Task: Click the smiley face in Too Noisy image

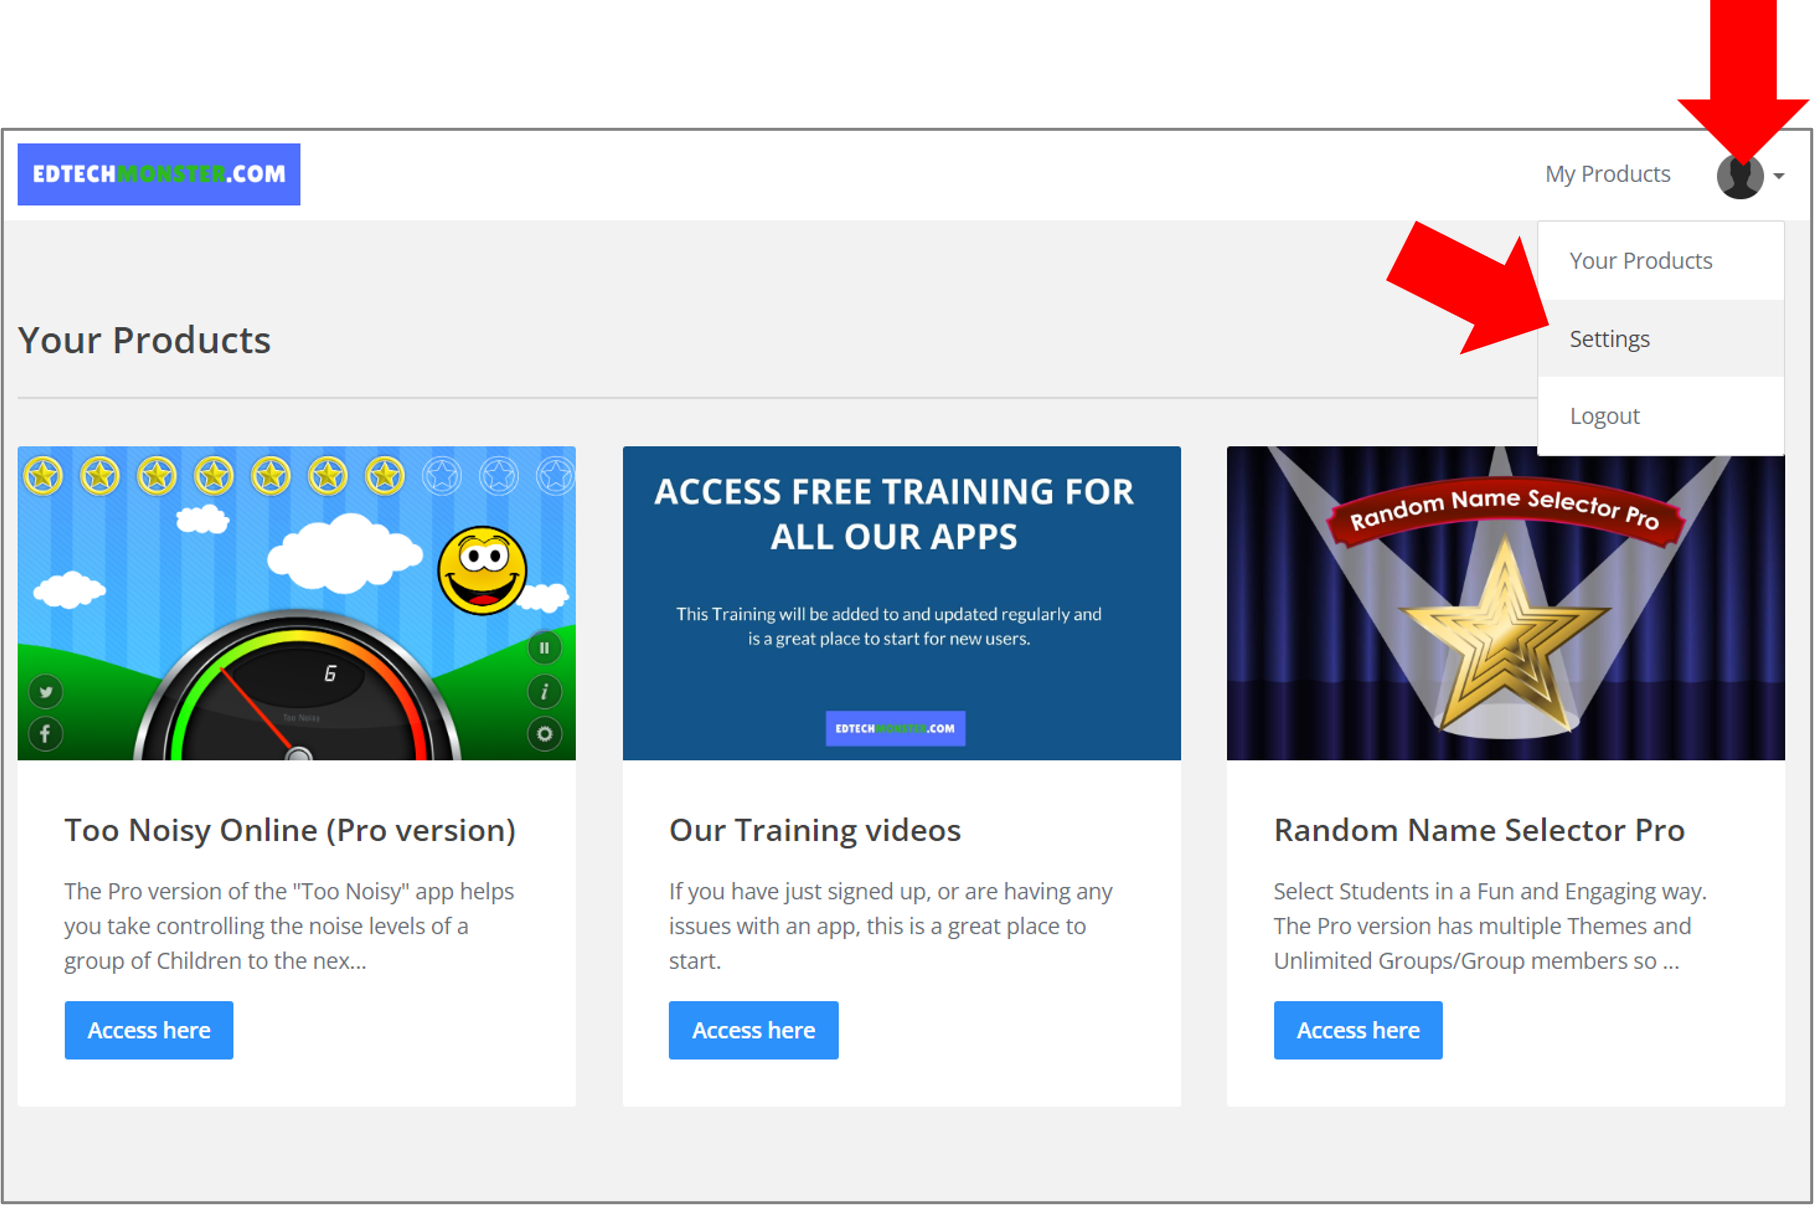Action: point(482,570)
